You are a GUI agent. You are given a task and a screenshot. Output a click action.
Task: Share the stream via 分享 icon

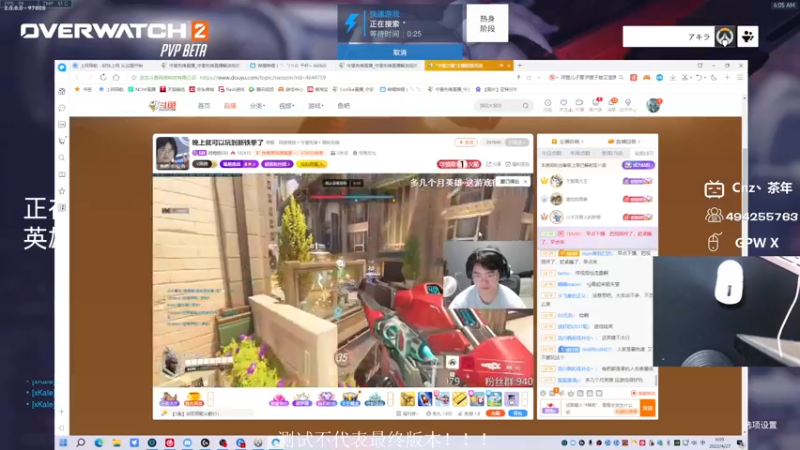pyautogui.click(x=493, y=164)
